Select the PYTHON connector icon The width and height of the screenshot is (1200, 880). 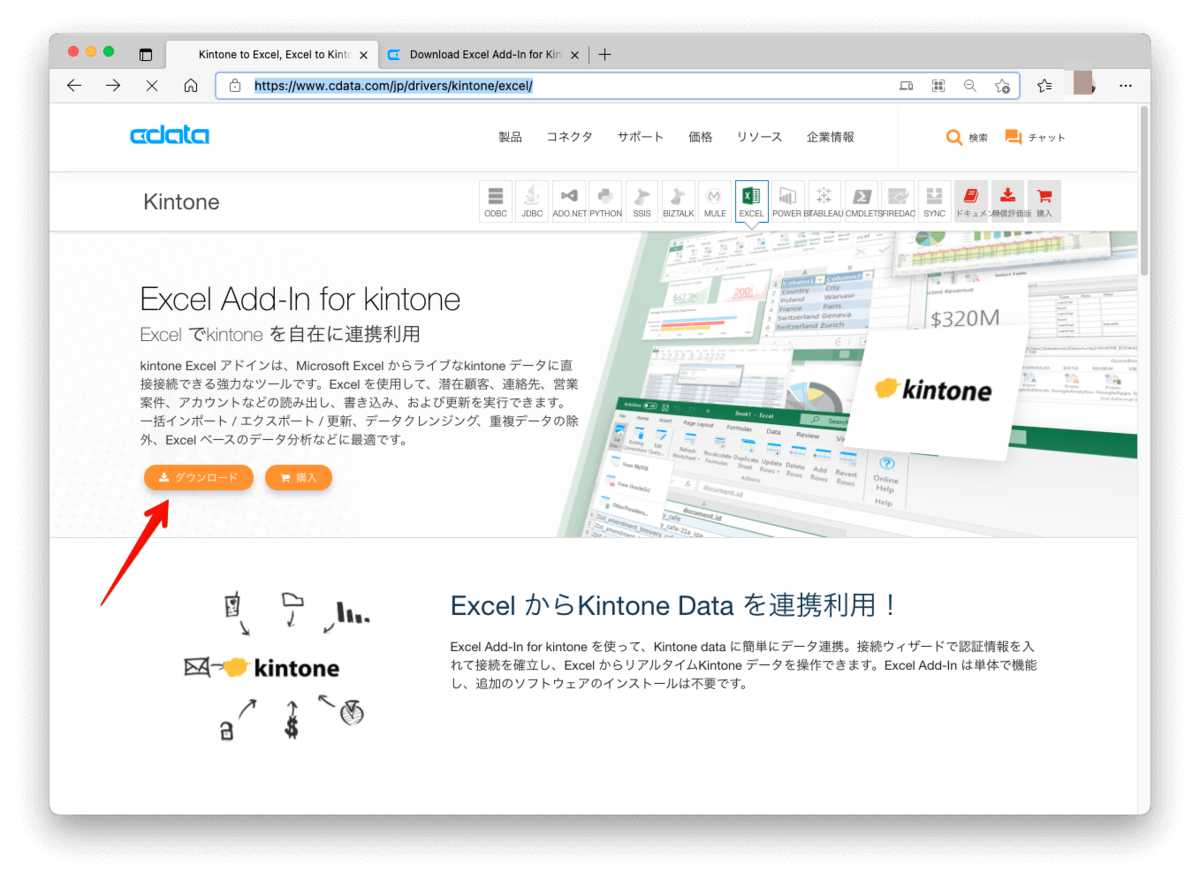(605, 201)
